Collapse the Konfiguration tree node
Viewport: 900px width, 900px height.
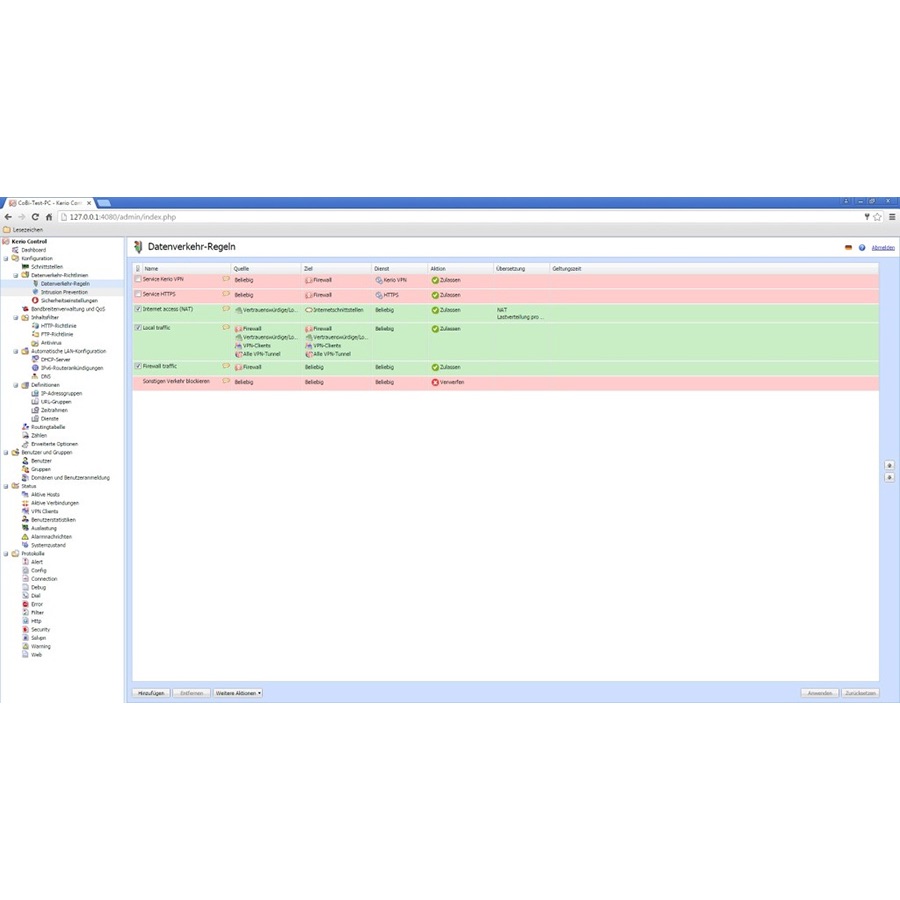6,259
